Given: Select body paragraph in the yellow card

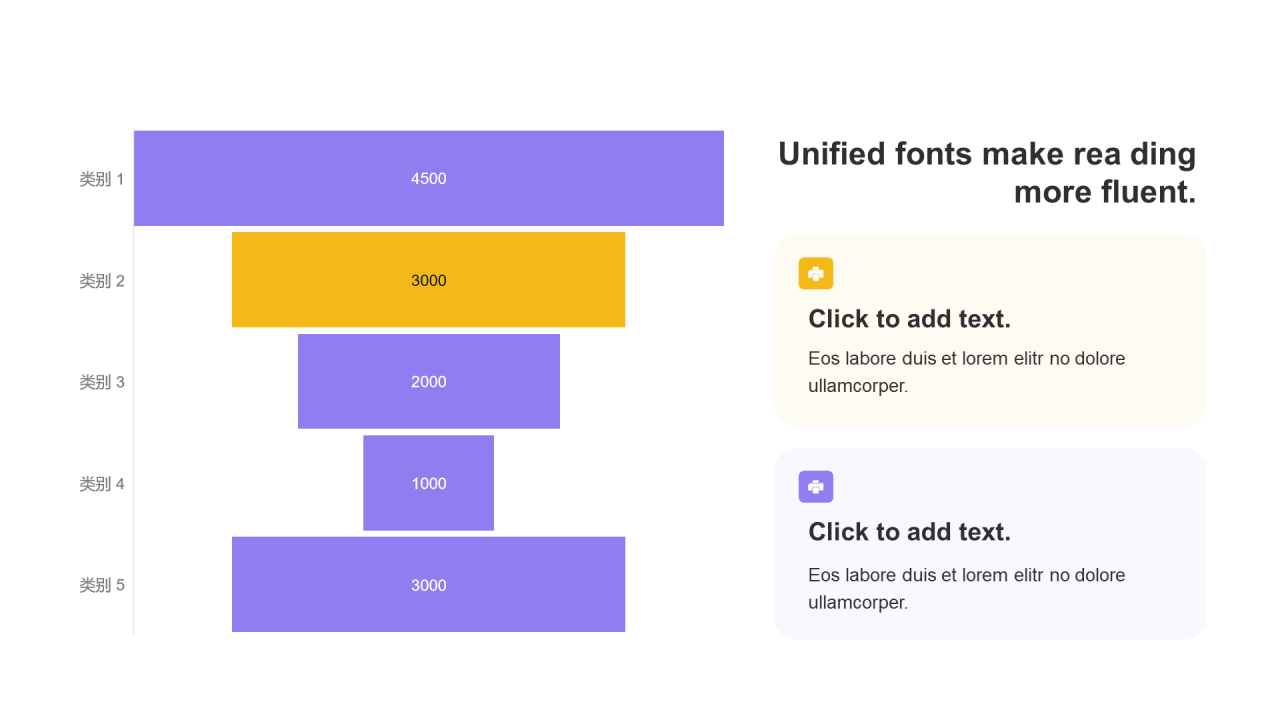Looking at the screenshot, I should [x=966, y=372].
